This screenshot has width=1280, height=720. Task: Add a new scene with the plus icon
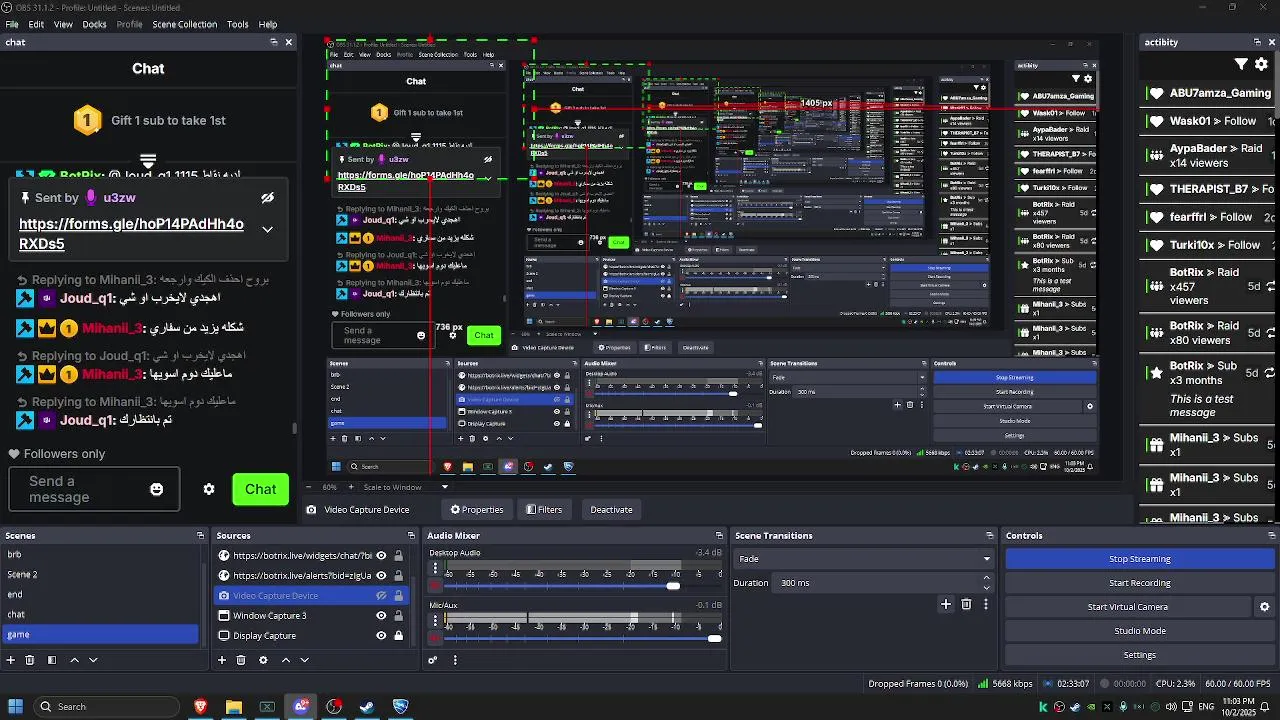(x=11, y=660)
